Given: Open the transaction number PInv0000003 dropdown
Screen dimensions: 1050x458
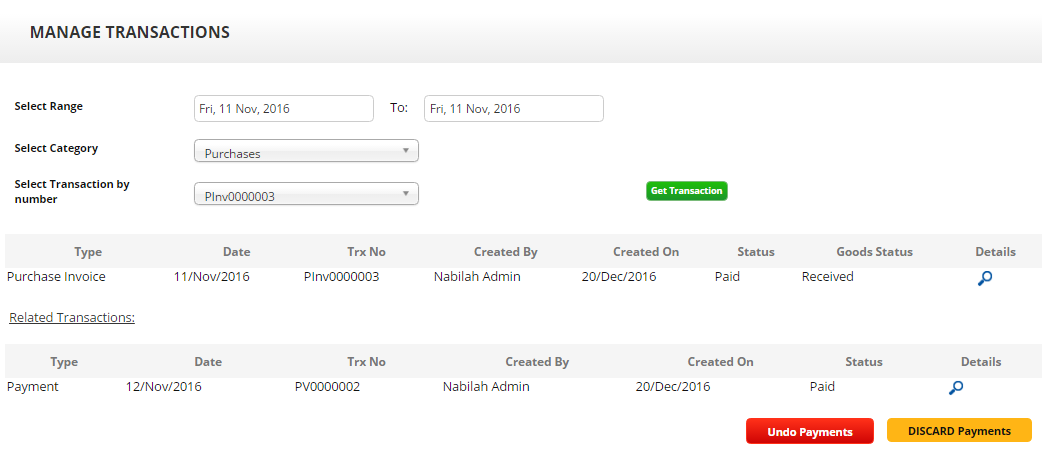Looking at the screenshot, I should point(306,194).
